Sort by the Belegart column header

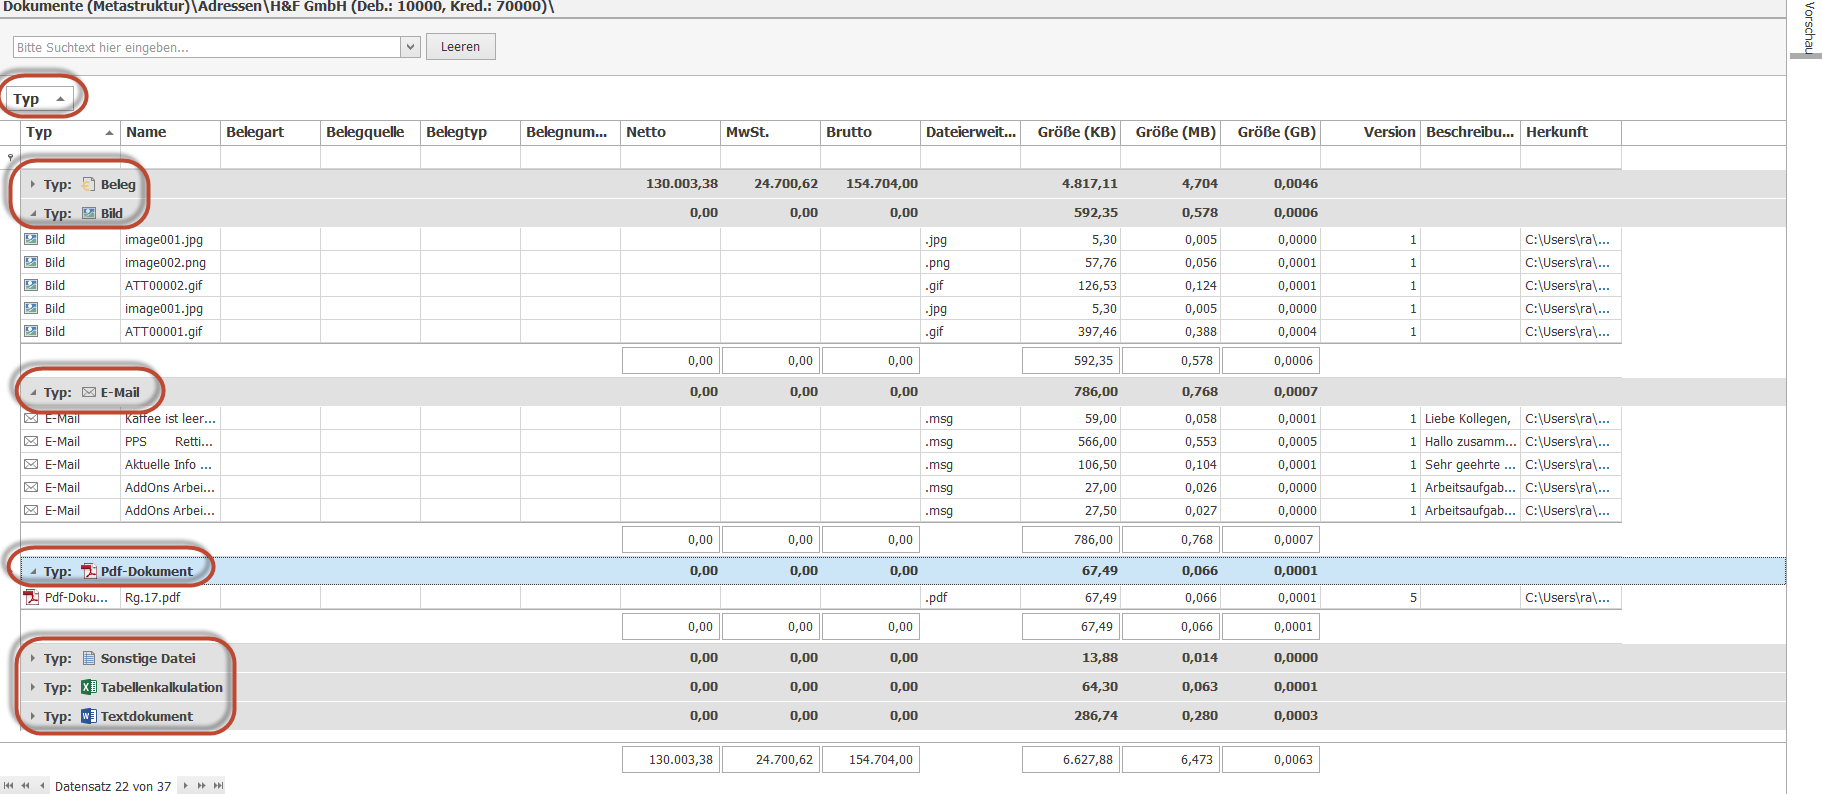coord(270,132)
